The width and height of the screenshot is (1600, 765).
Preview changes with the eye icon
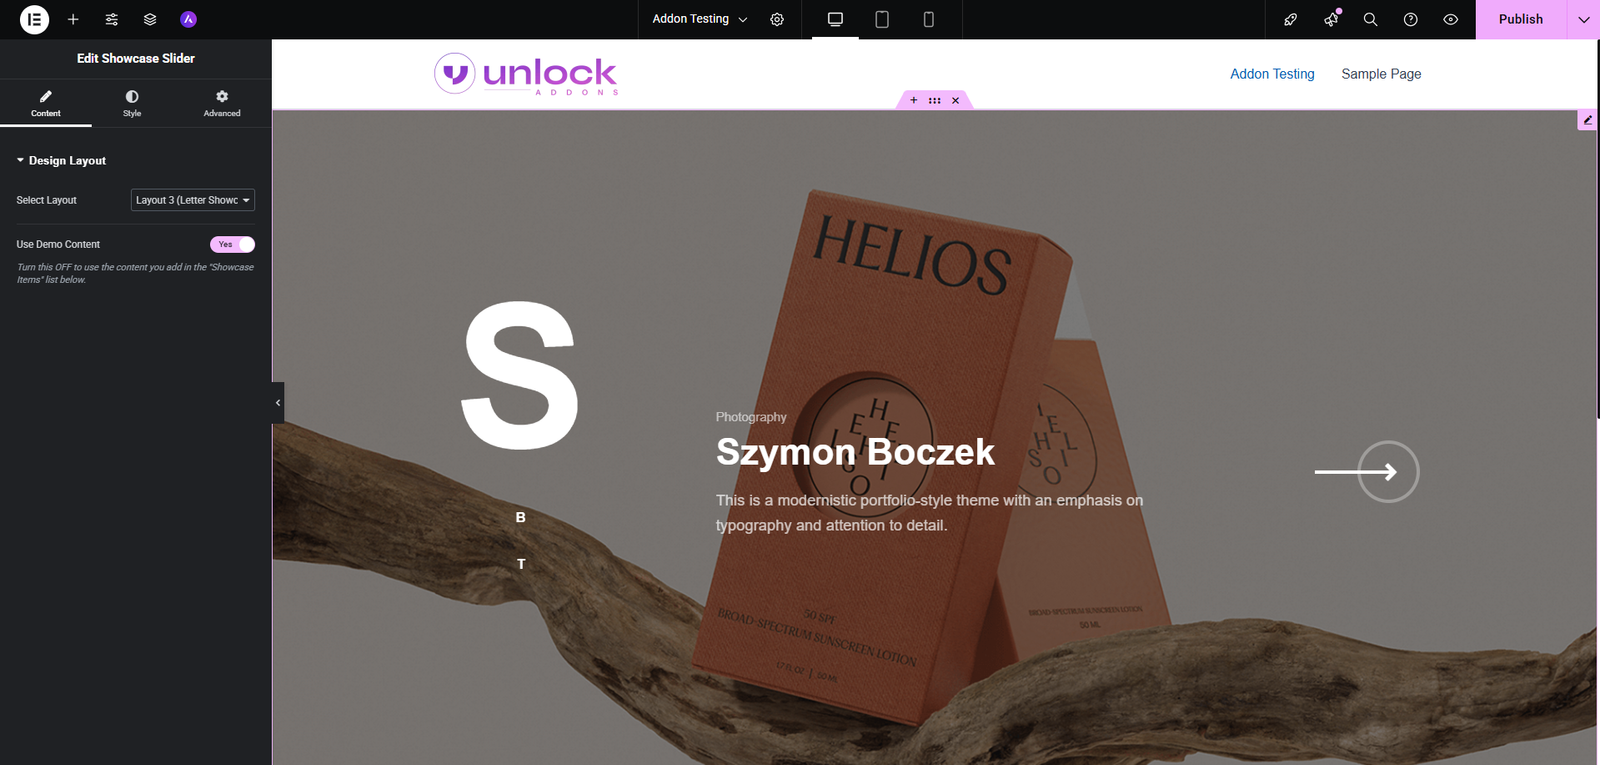pos(1450,19)
